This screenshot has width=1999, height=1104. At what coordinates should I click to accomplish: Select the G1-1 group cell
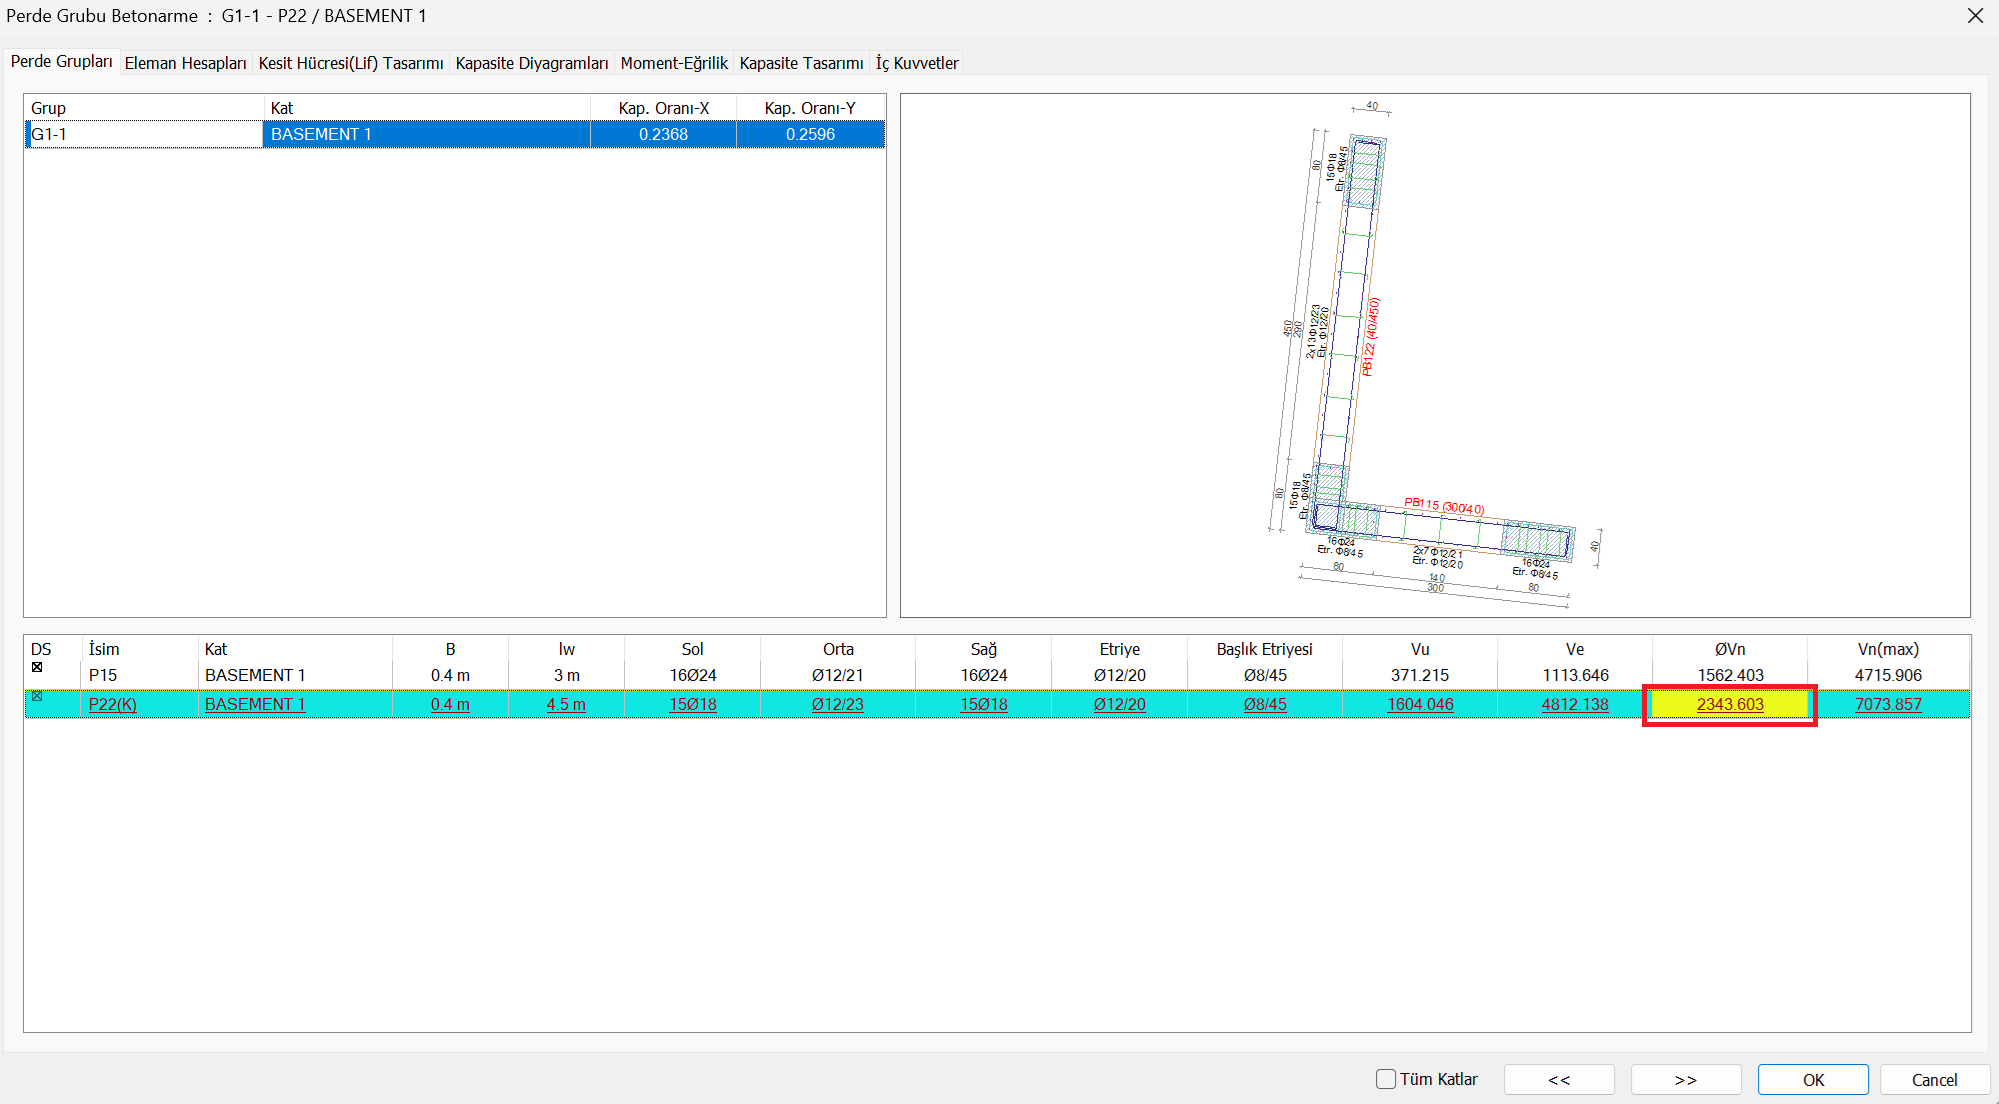coord(144,135)
